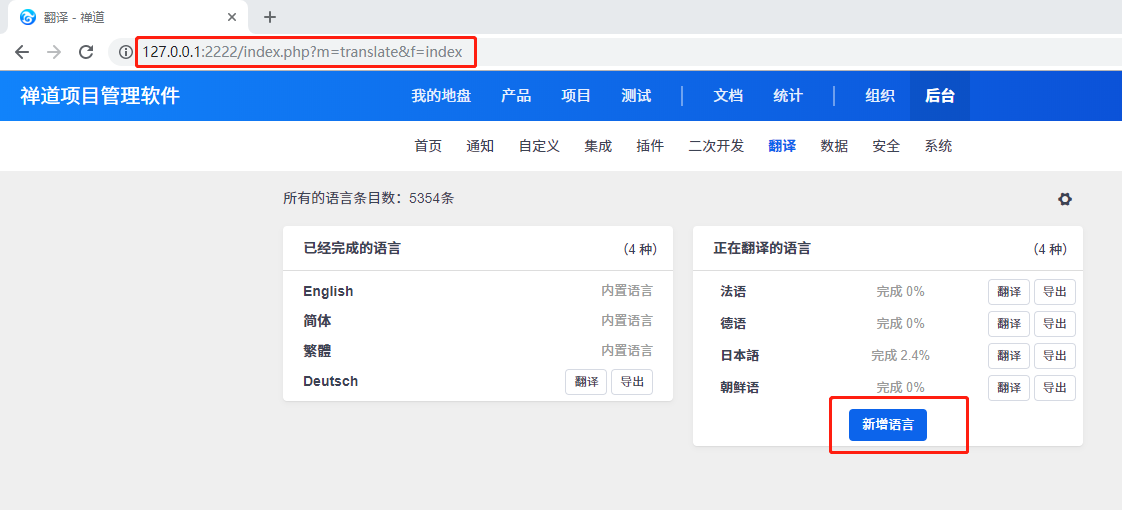This screenshot has width=1122, height=510.
Task: Open the 二次开发 submenu tab
Action: coord(716,146)
